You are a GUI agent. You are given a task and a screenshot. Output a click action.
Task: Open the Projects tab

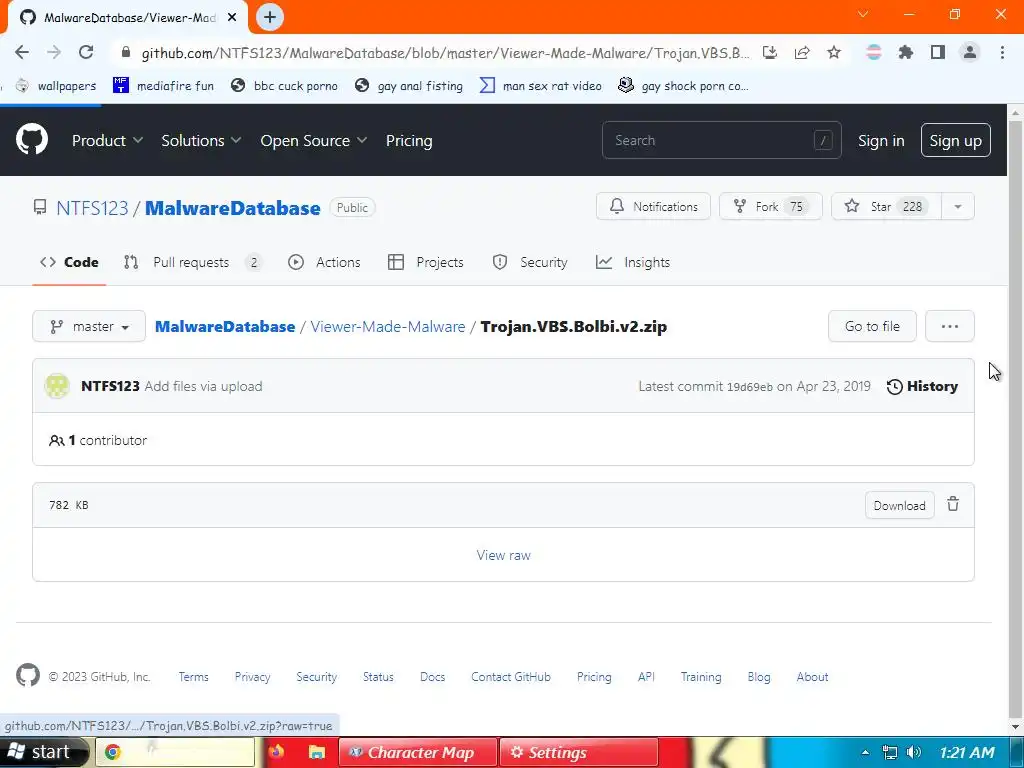pos(425,262)
